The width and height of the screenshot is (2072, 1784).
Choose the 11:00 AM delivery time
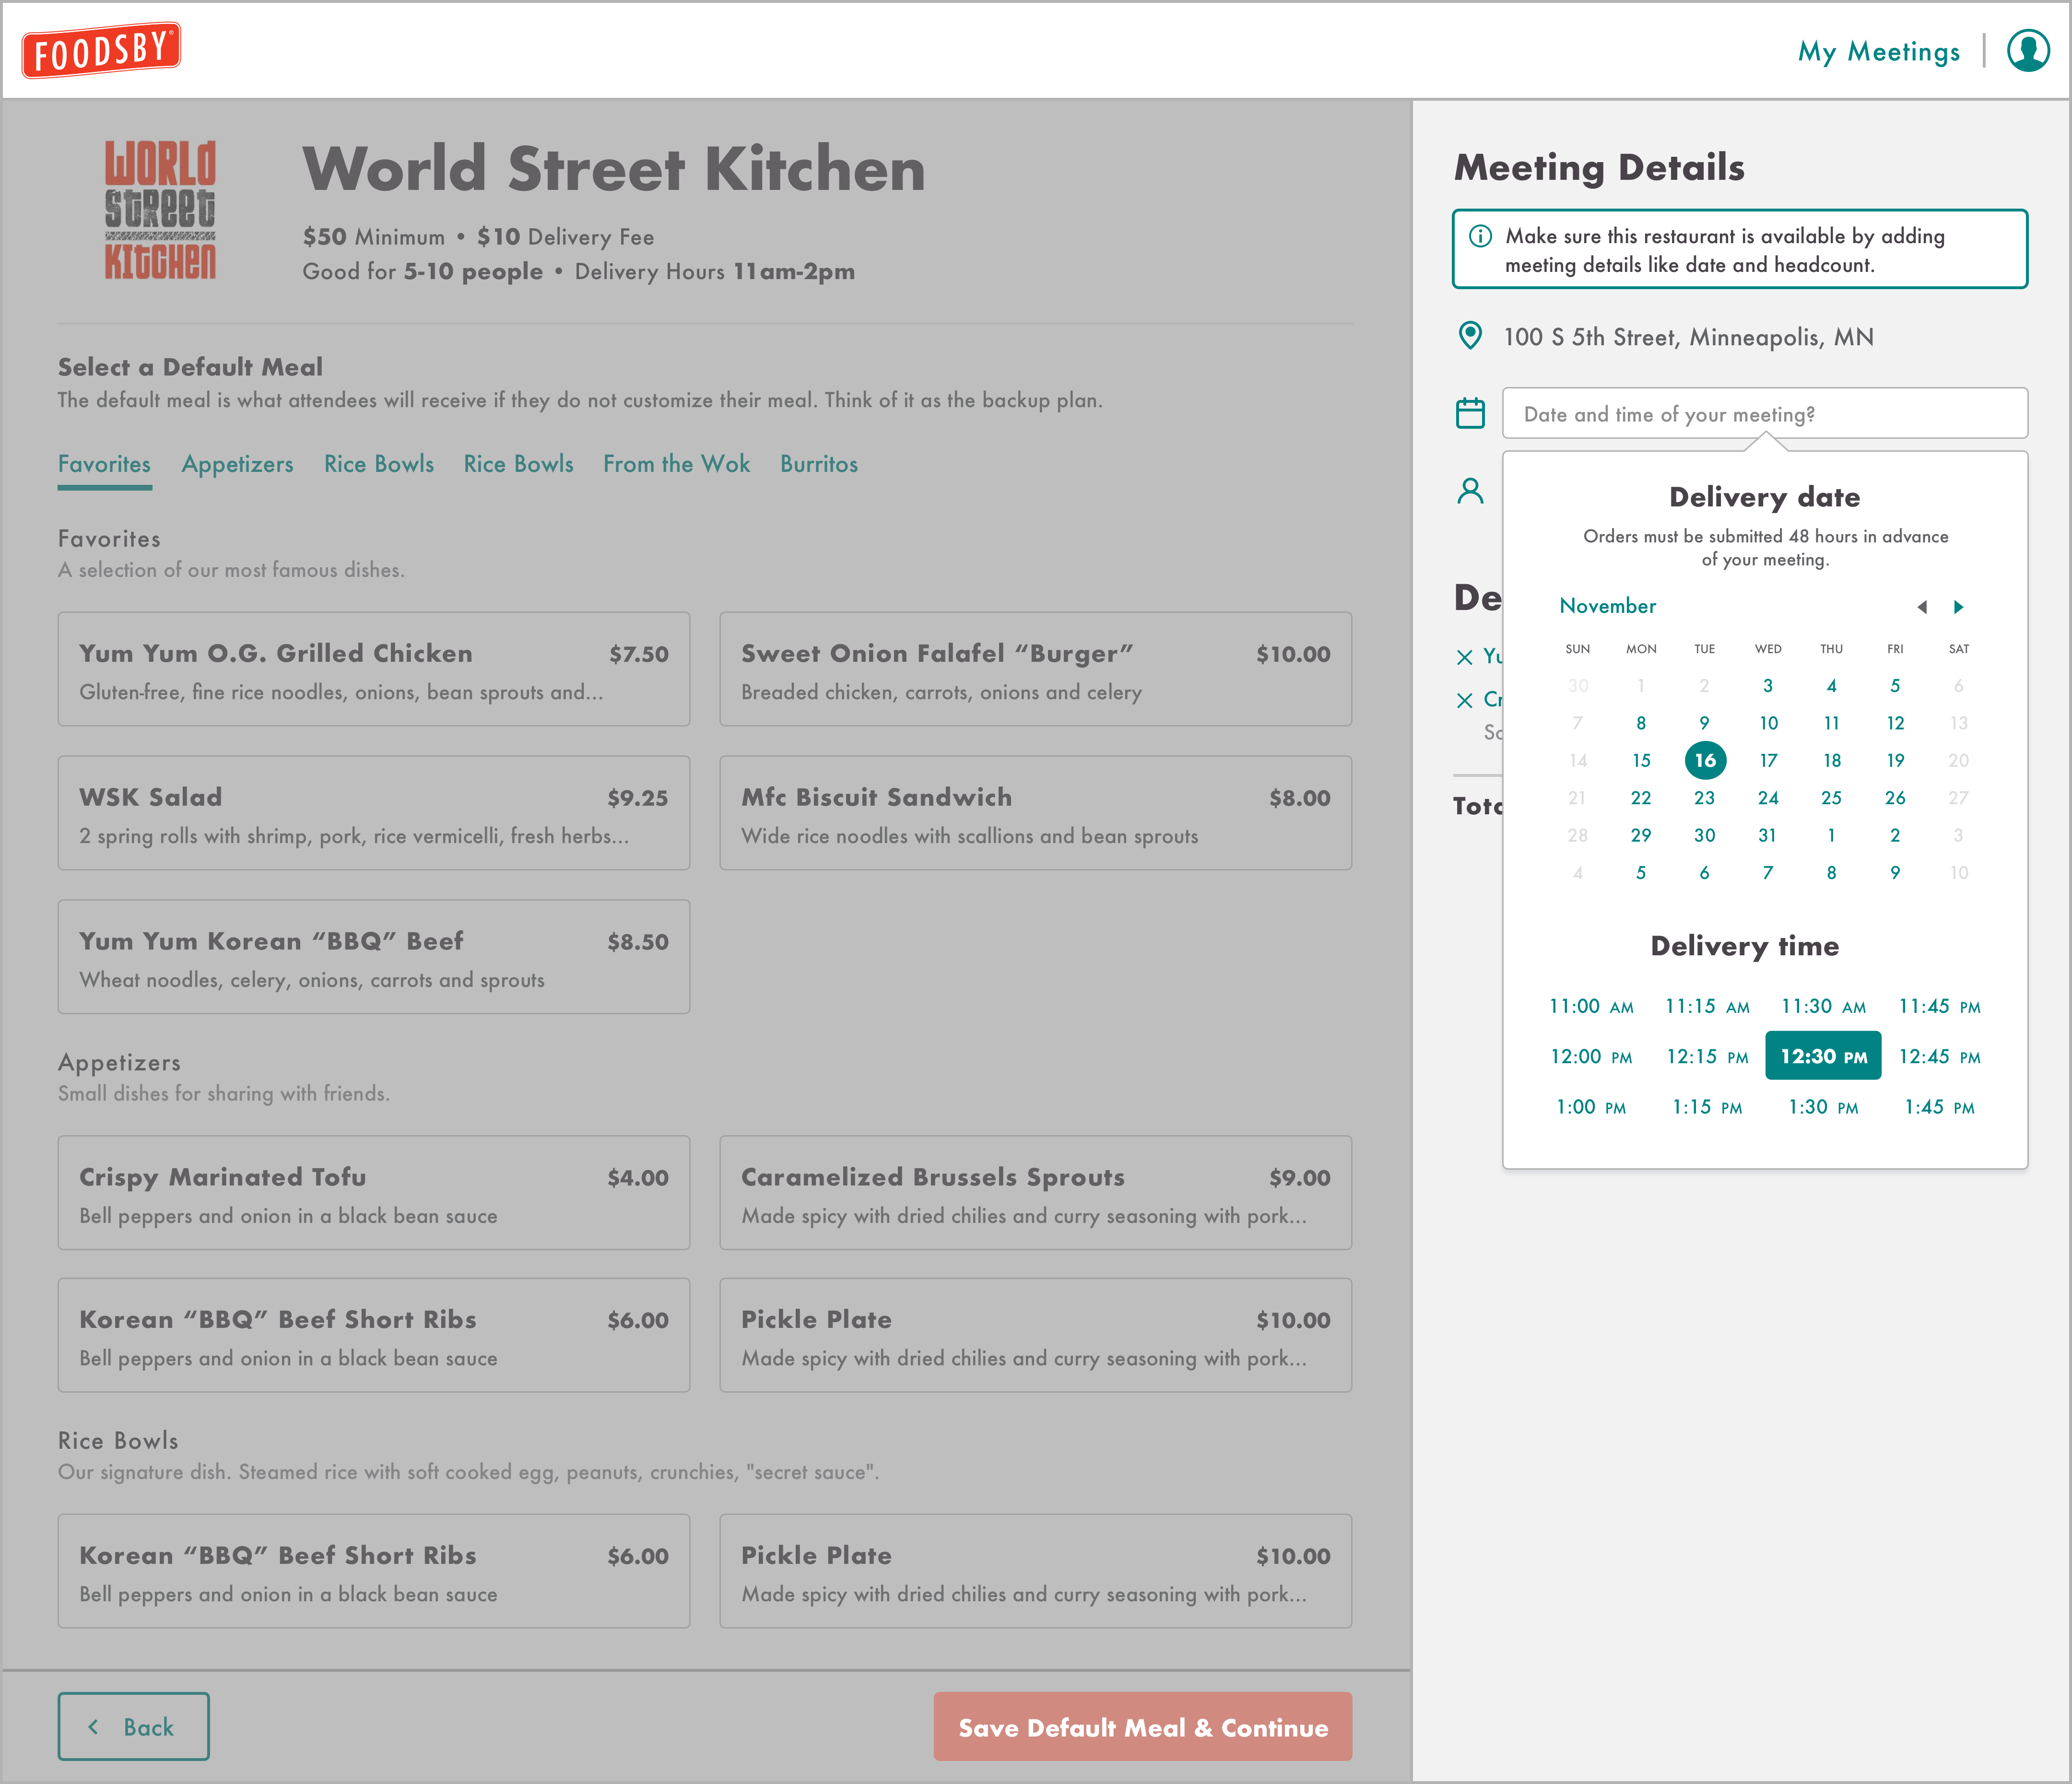1591,1007
